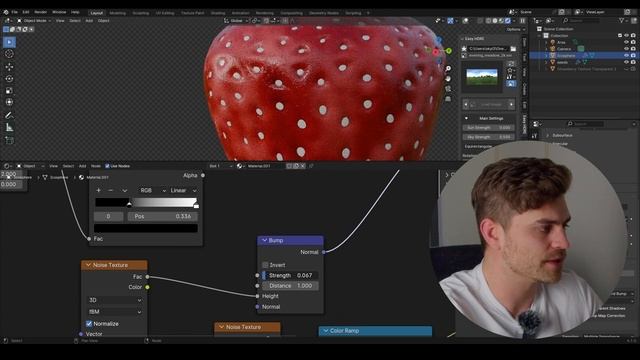Click the Scene Collection icon
This screenshot has width=640, height=360.
[539, 29]
